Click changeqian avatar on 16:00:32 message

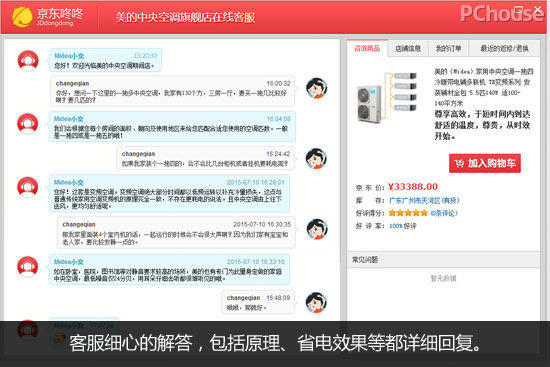316,88
